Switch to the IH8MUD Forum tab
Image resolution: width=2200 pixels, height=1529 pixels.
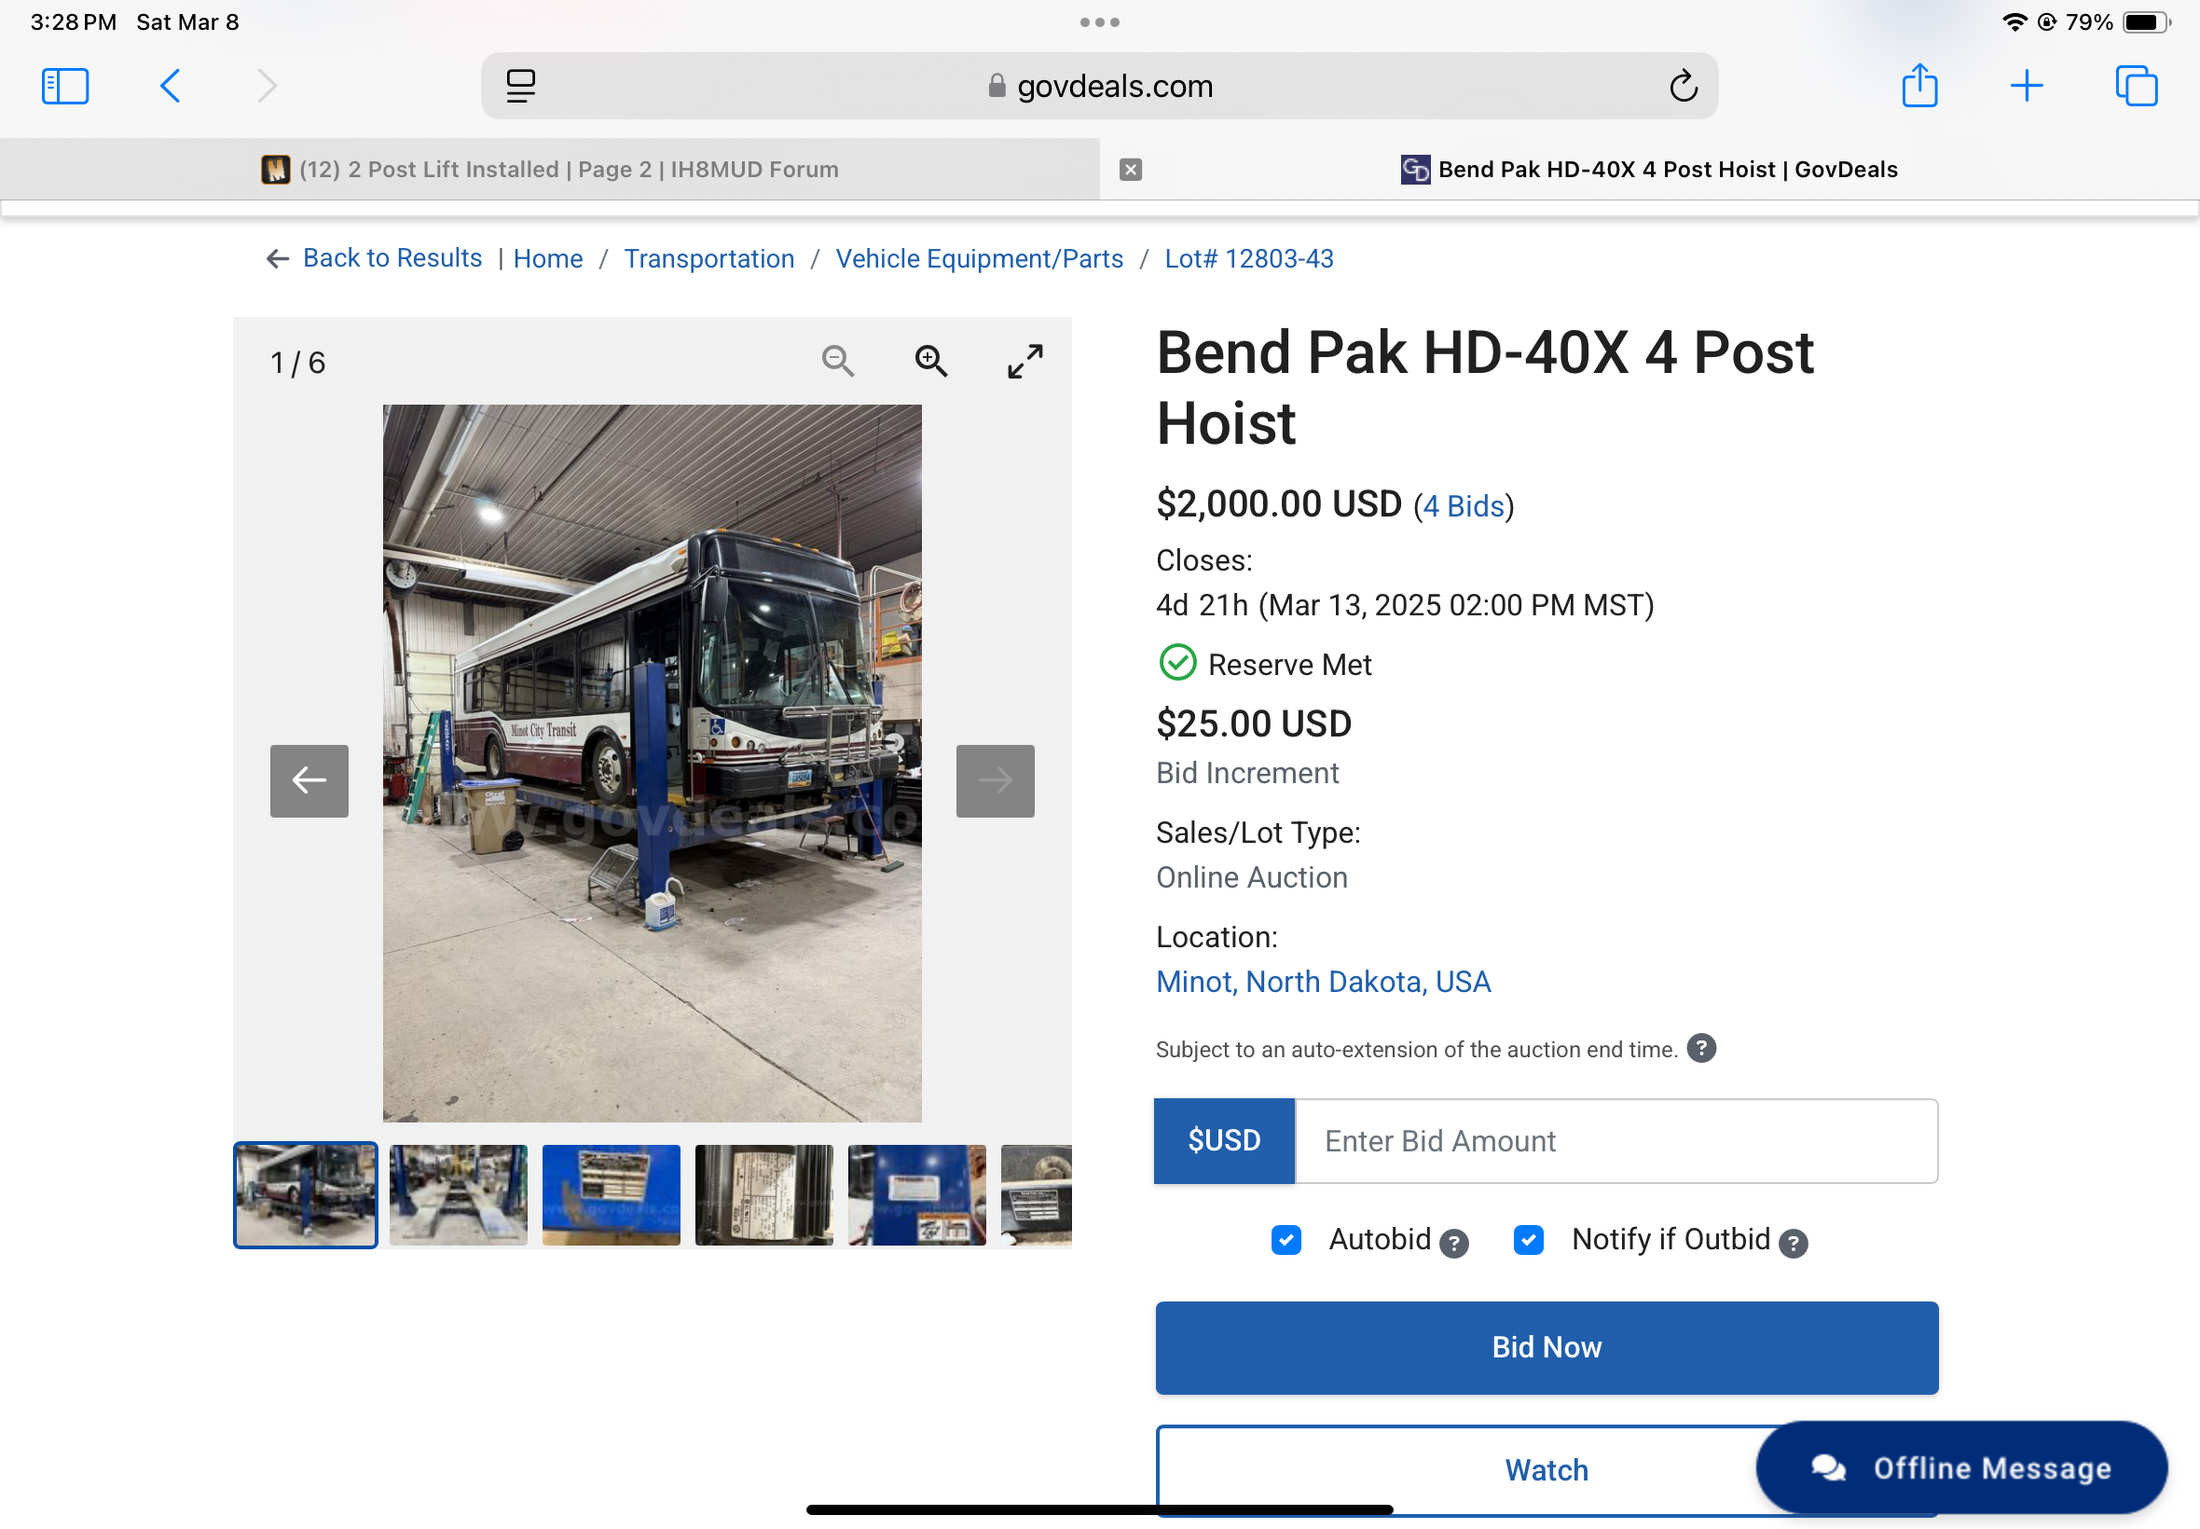coord(550,170)
